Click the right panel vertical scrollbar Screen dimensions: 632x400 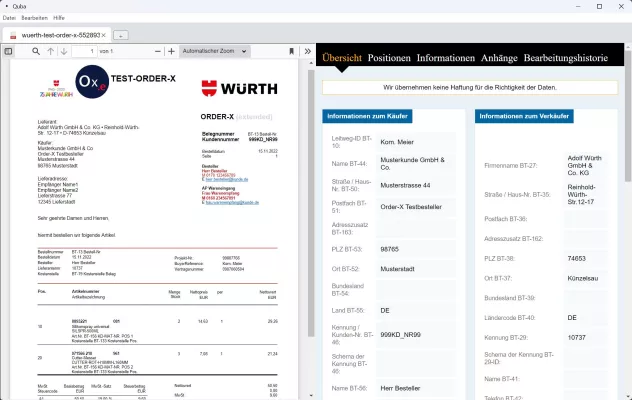click(x=628, y=117)
